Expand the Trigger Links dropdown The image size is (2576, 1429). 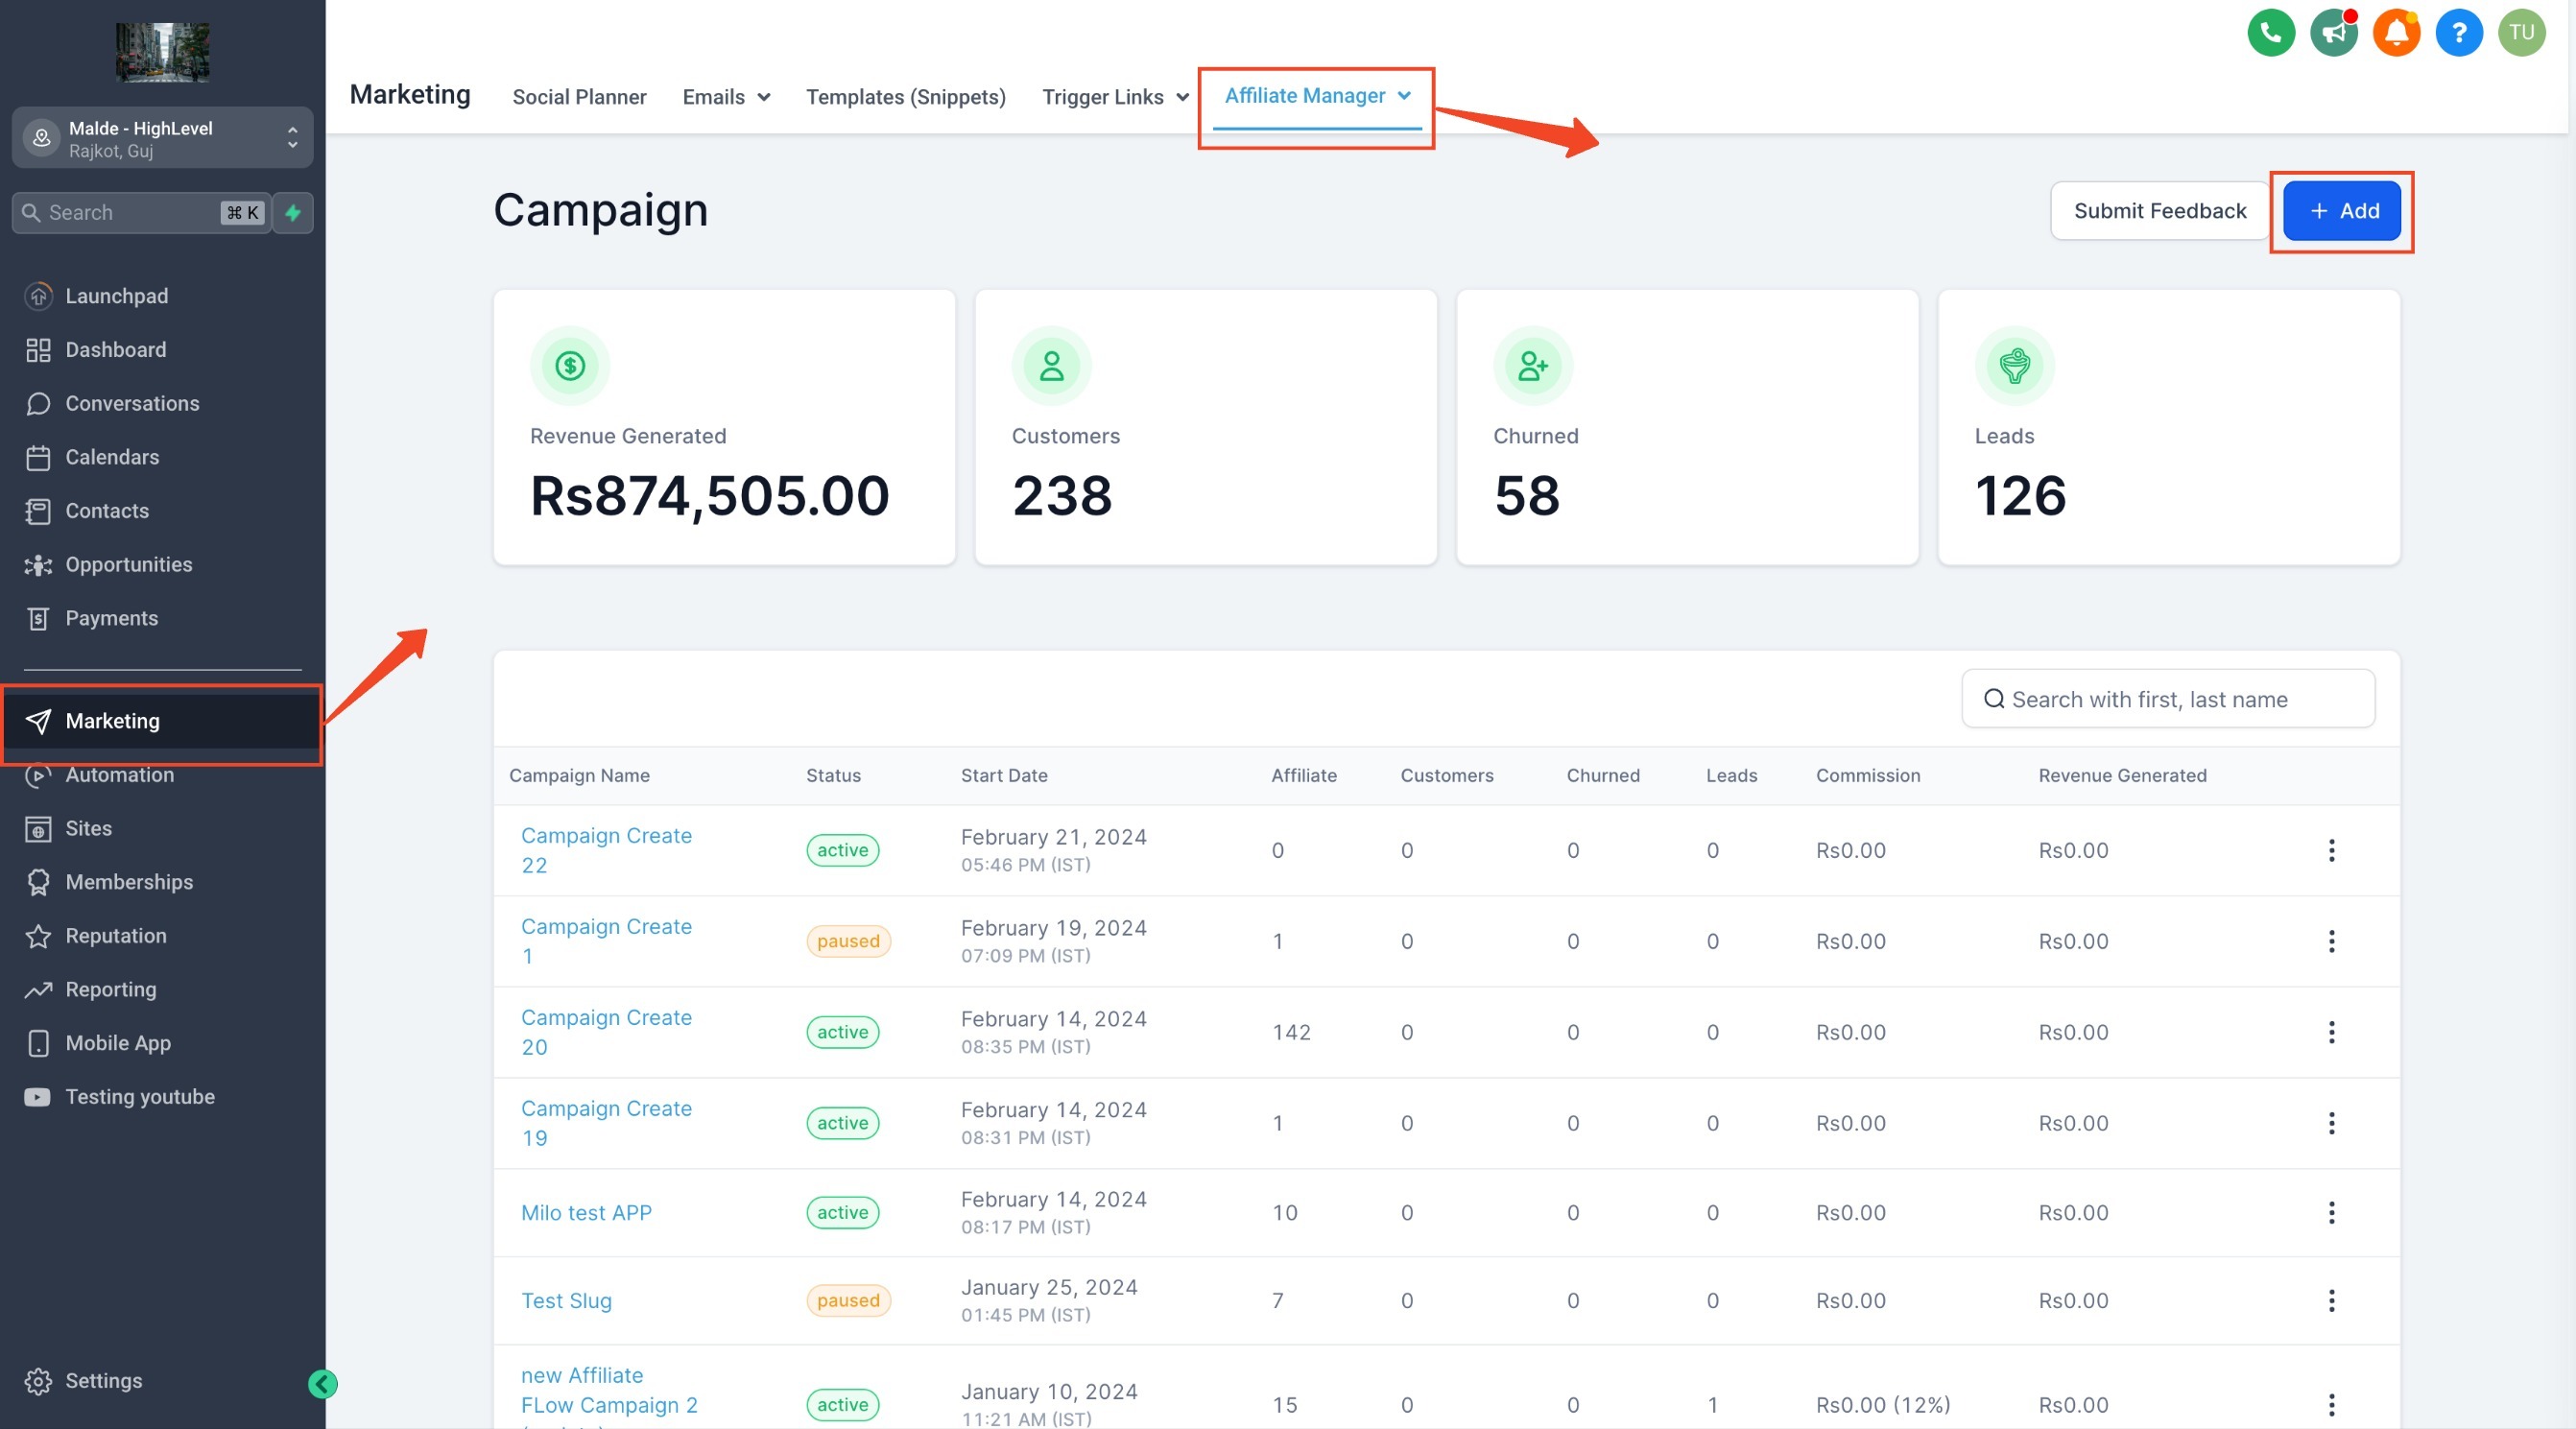(1115, 97)
